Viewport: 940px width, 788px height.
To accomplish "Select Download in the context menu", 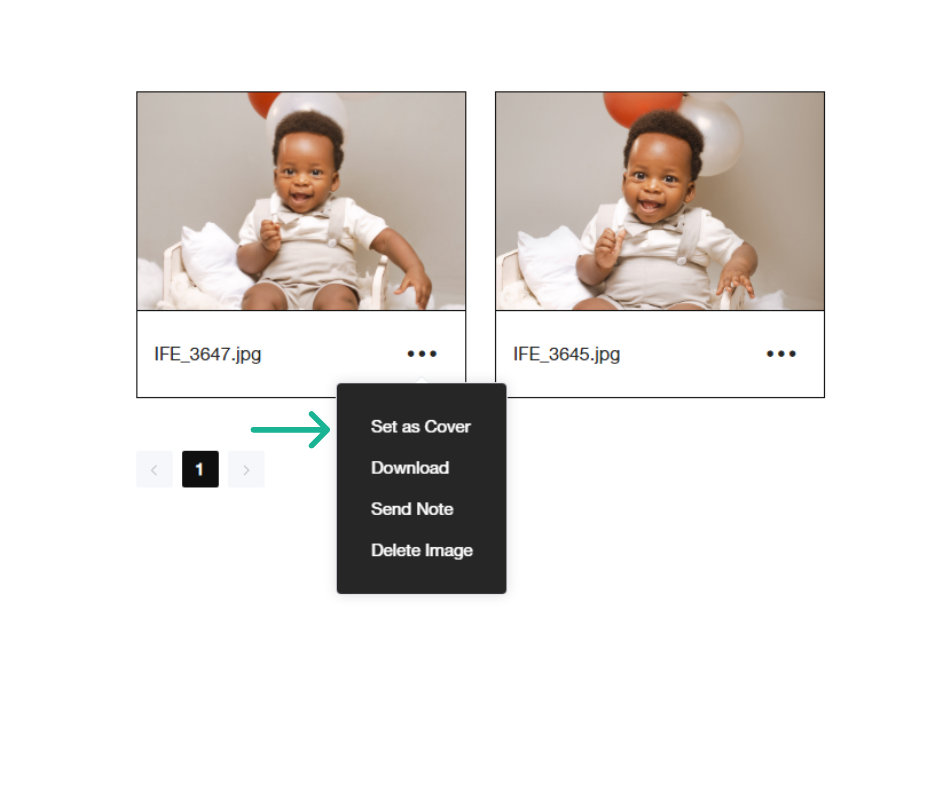I will 410,468.
